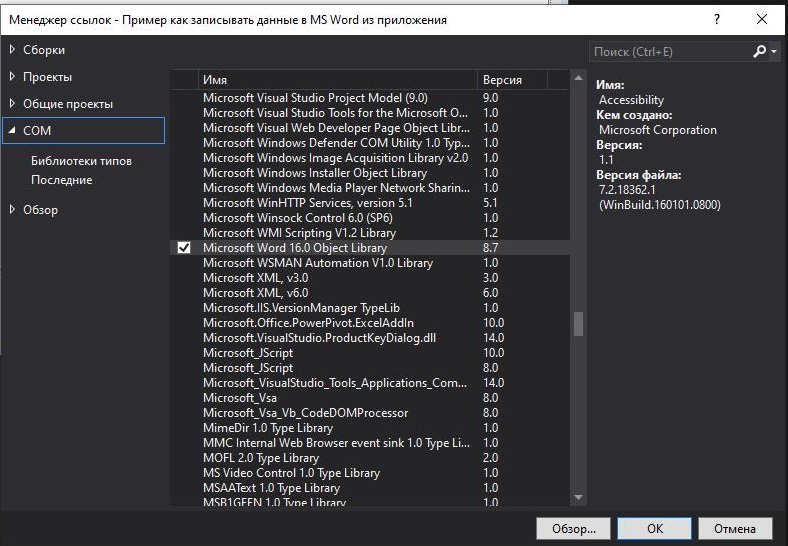
Task: Confirm with the OK button
Action: pyautogui.click(x=655, y=528)
